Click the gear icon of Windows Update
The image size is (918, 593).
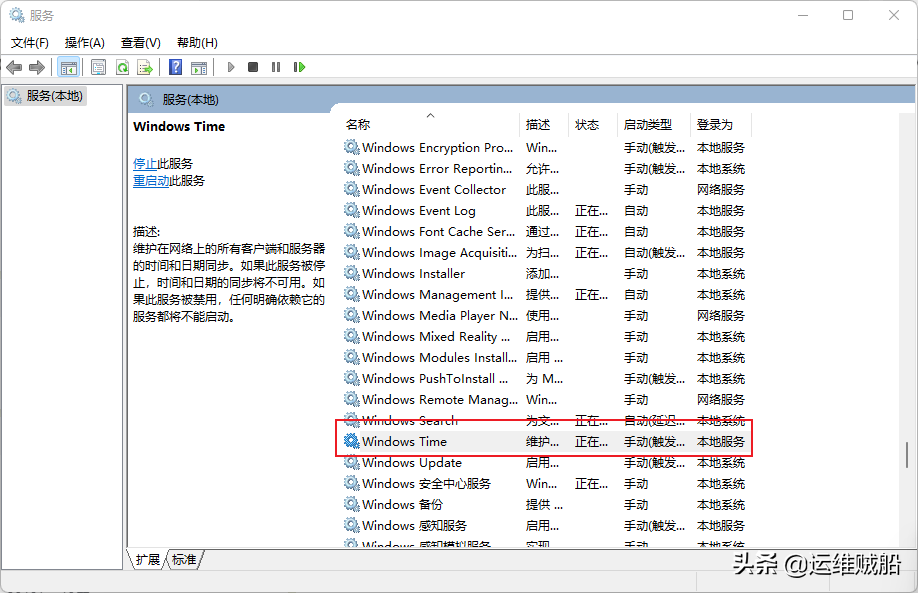351,462
